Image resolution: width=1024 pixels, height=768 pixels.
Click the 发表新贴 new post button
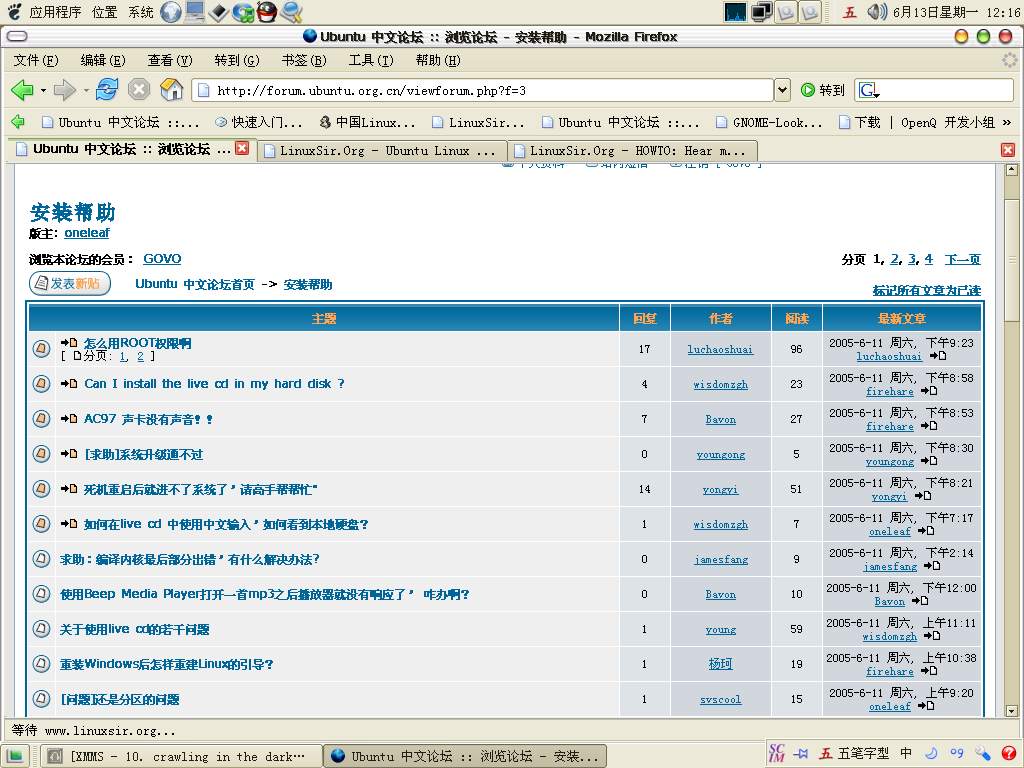coord(70,283)
